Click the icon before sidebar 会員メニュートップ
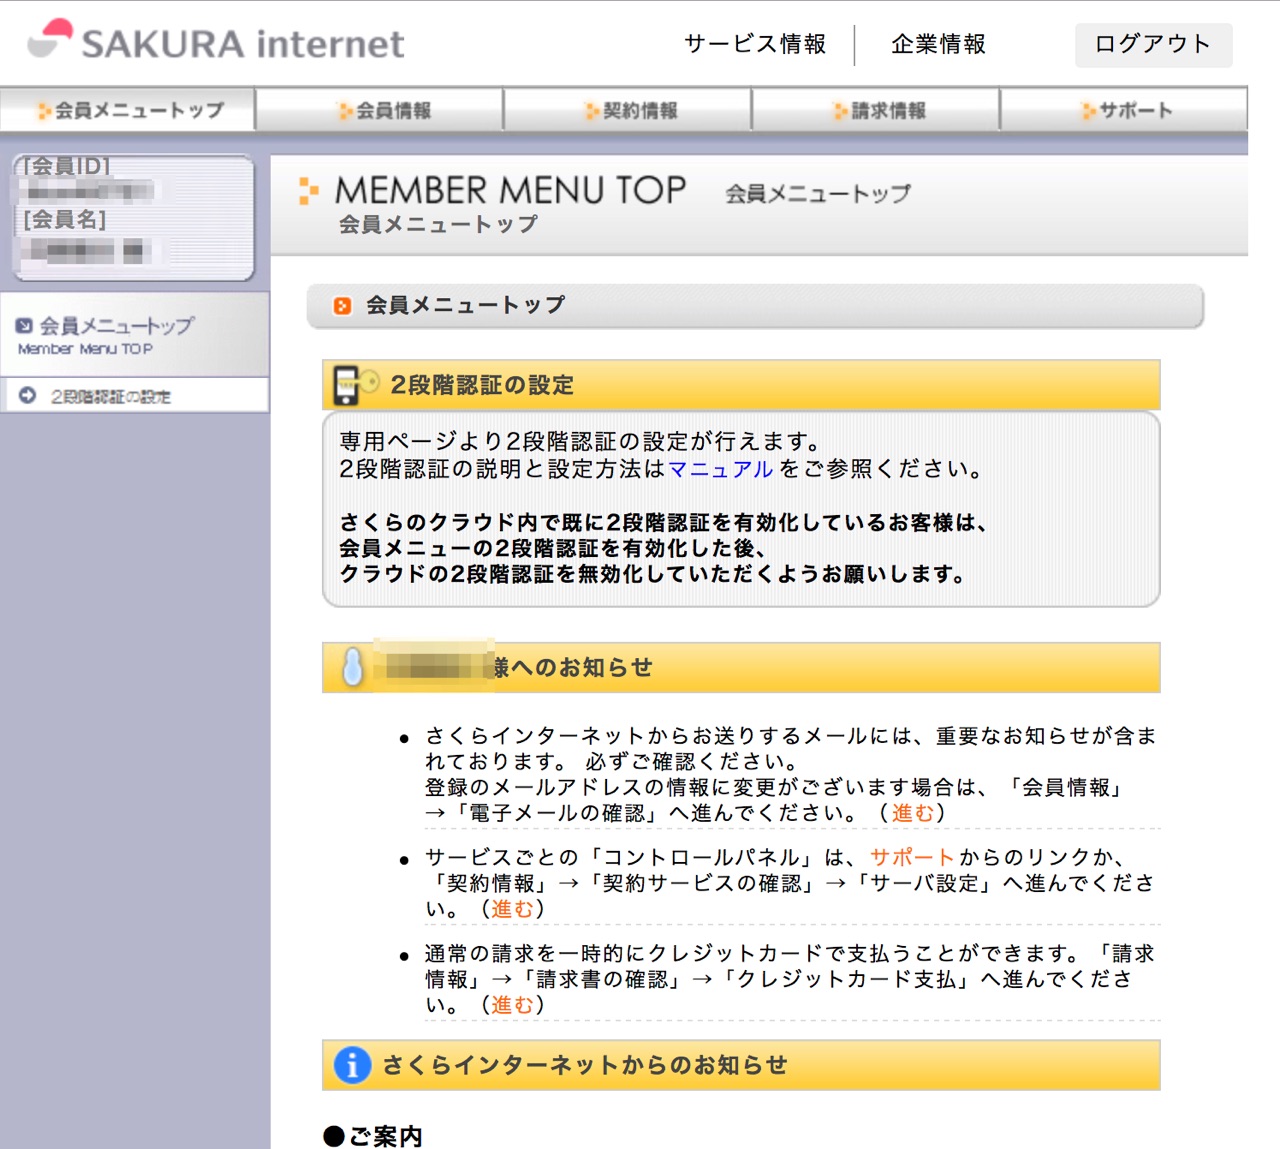The width and height of the screenshot is (1280, 1149). click(x=24, y=325)
